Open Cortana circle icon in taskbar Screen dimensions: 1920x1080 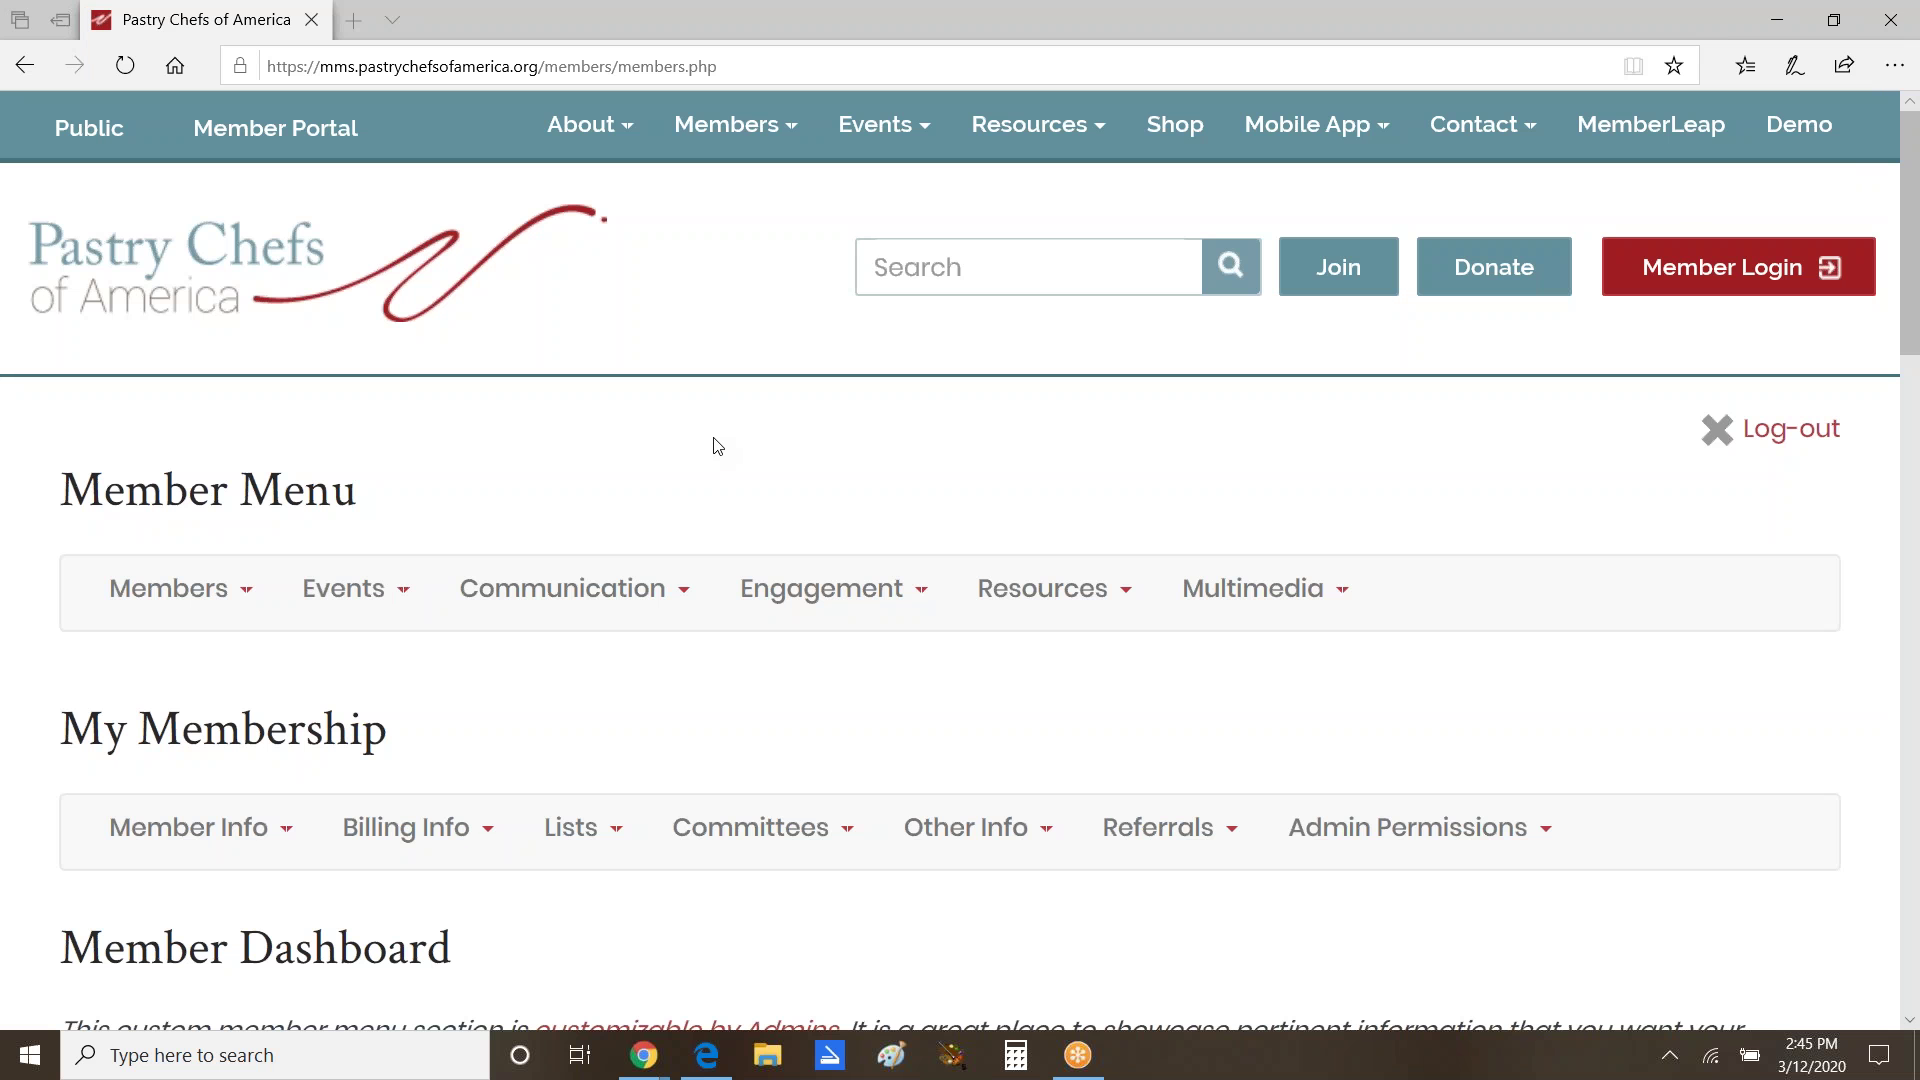519,1055
